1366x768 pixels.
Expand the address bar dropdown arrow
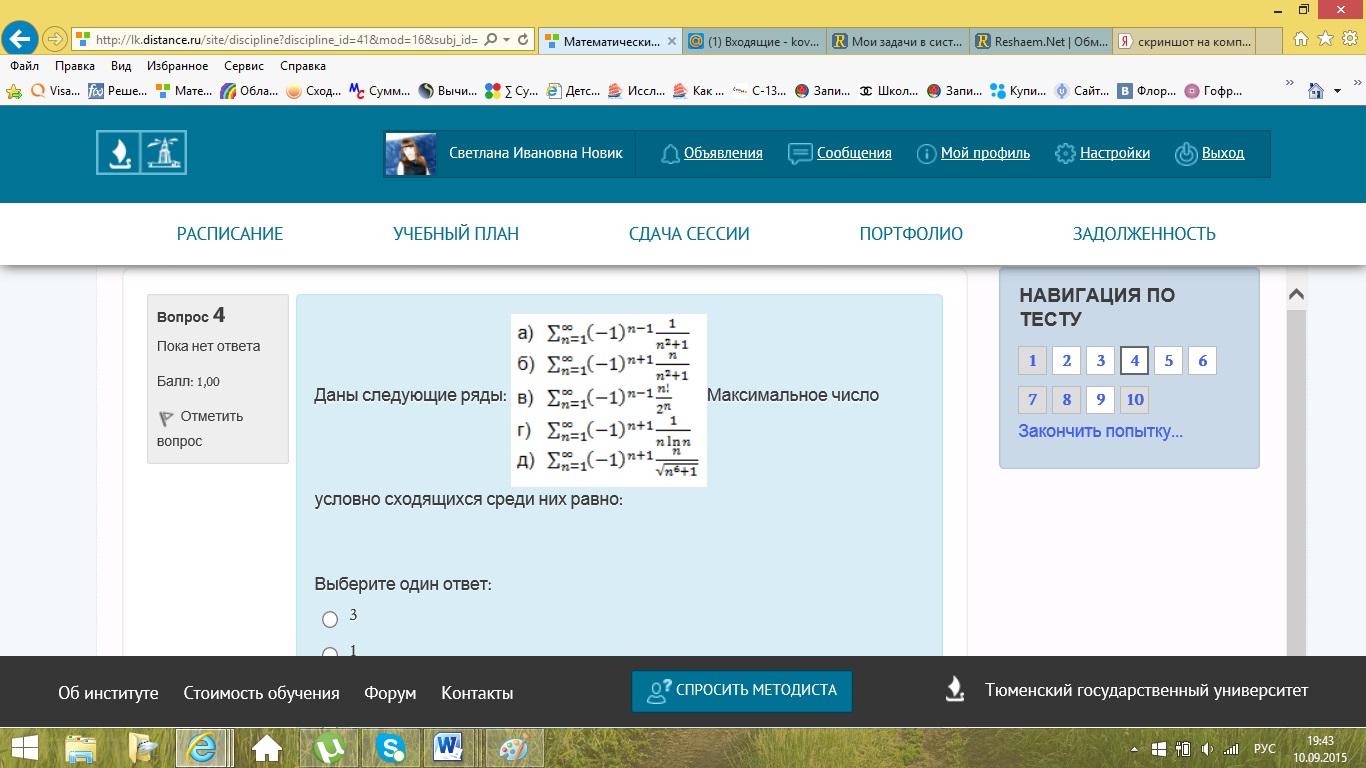[506, 40]
